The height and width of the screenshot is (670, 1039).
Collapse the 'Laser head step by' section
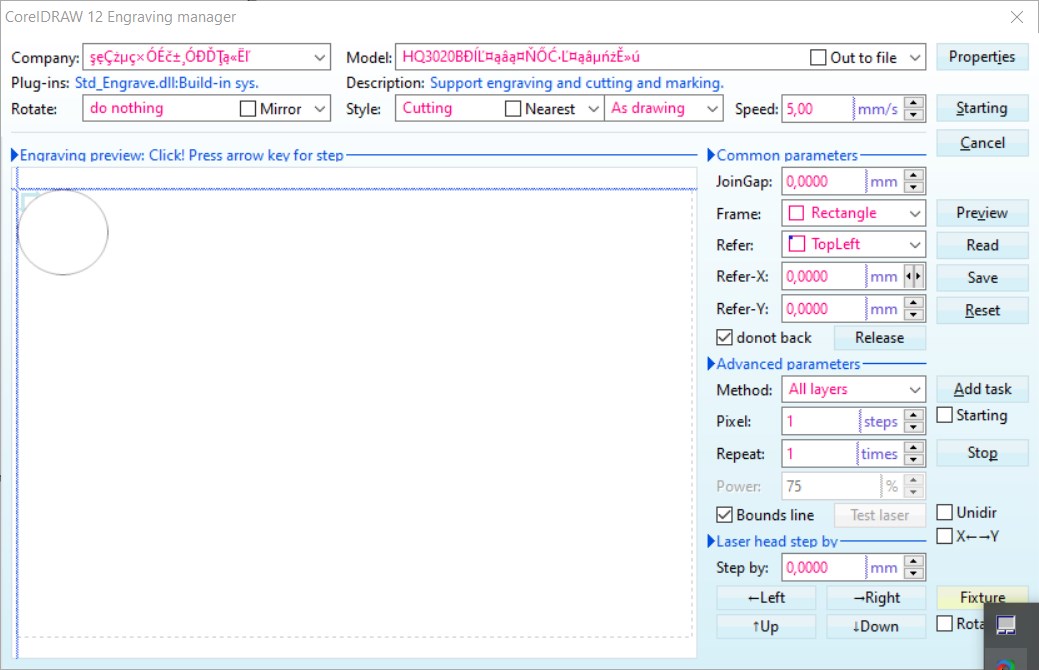711,541
